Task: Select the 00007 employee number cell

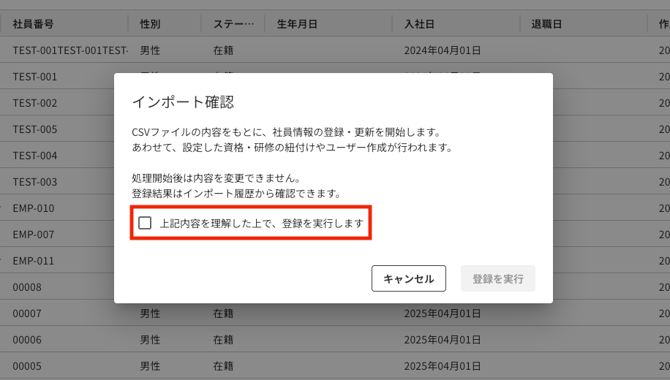Action: click(27, 313)
